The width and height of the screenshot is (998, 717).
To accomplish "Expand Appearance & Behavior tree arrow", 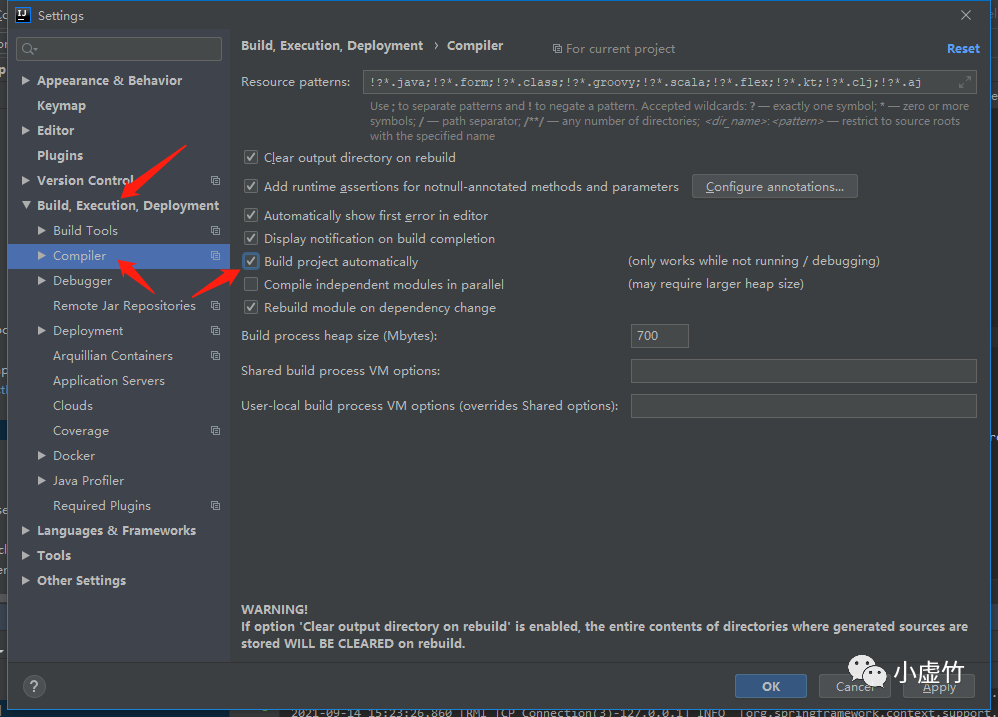I will tap(25, 81).
